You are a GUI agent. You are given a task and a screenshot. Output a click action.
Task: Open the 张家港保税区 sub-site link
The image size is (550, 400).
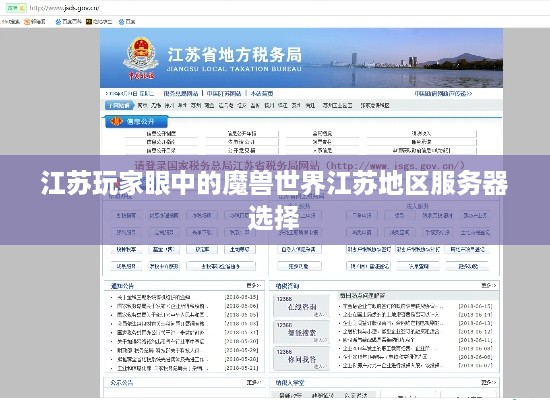tap(375, 105)
